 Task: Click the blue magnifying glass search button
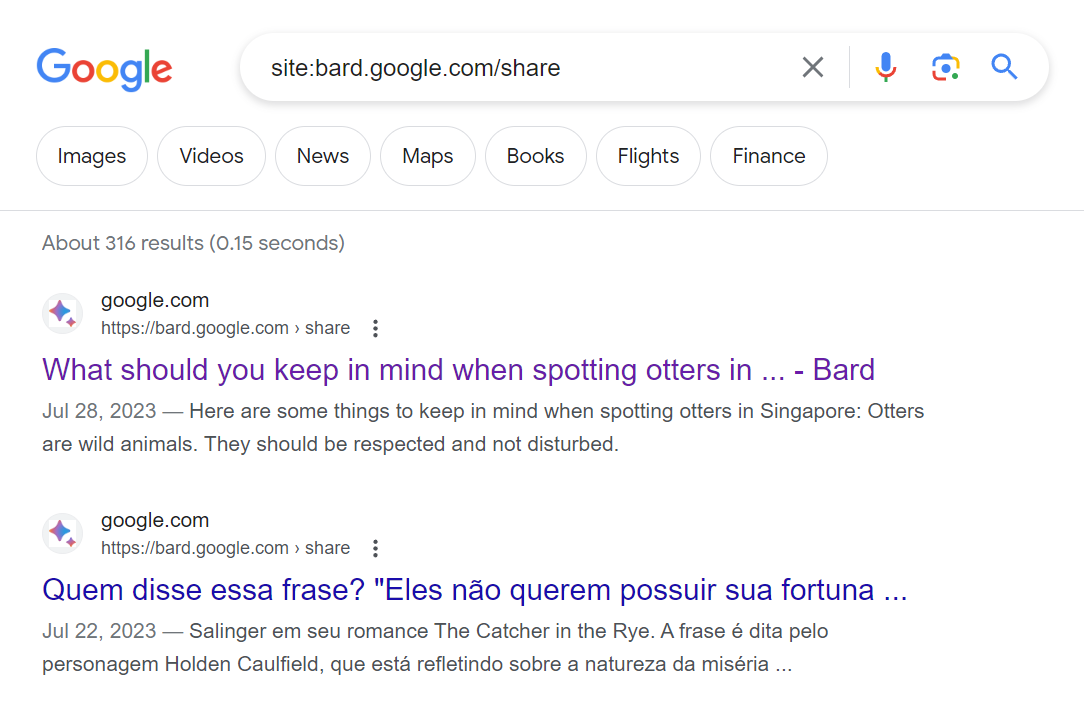tap(1004, 67)
